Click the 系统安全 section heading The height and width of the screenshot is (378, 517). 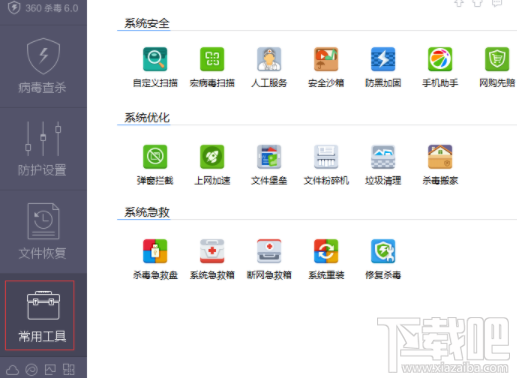(147, 23)
